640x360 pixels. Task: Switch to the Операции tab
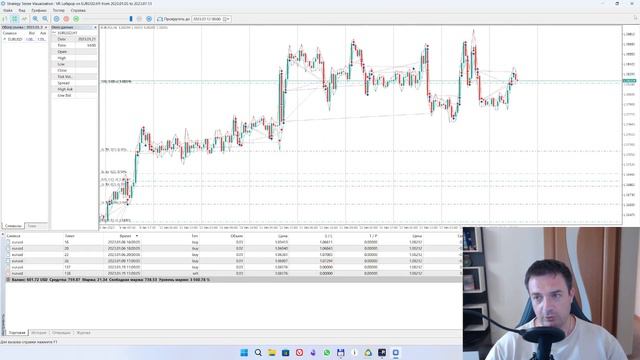61,333
